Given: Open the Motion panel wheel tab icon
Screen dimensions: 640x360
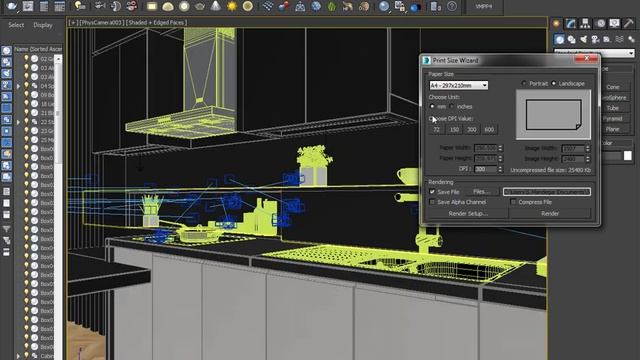Looking at the screenshot, I should (x=600, y=24).
